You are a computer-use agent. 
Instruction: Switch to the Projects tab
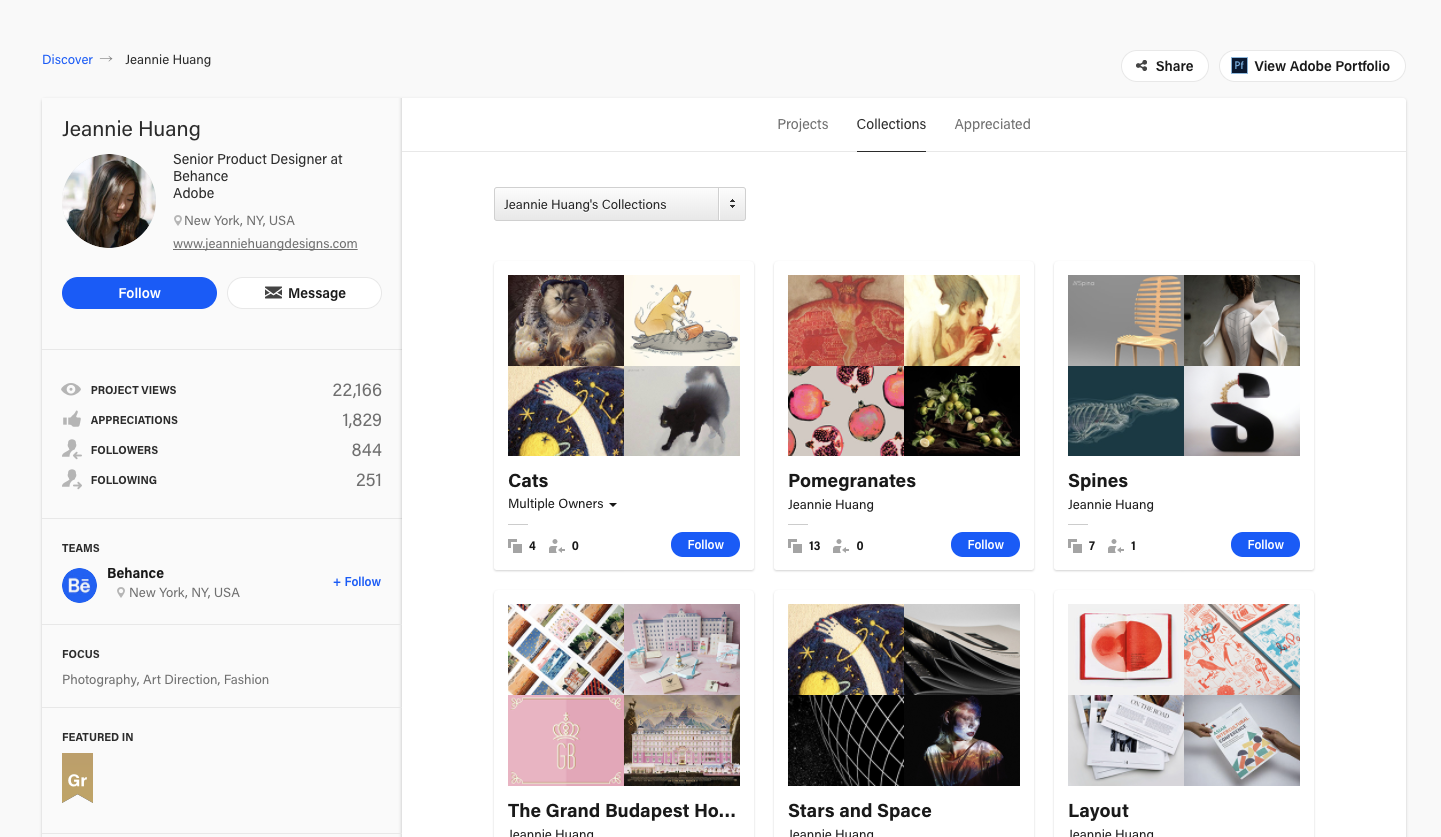[803, 124]
